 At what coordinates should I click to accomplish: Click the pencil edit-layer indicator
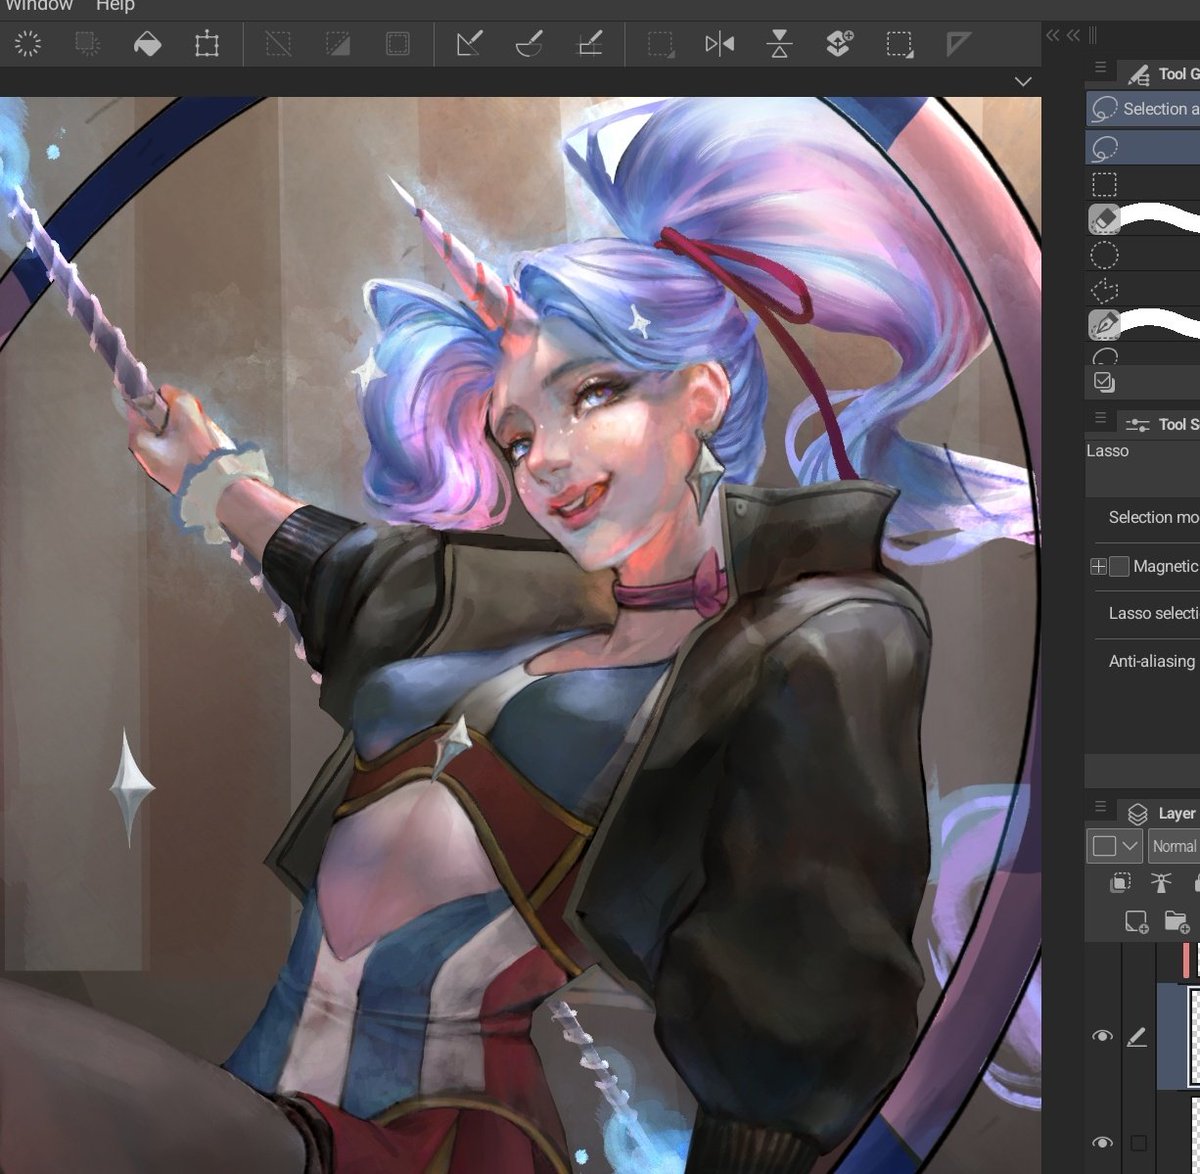(x=1136, y=1038)
